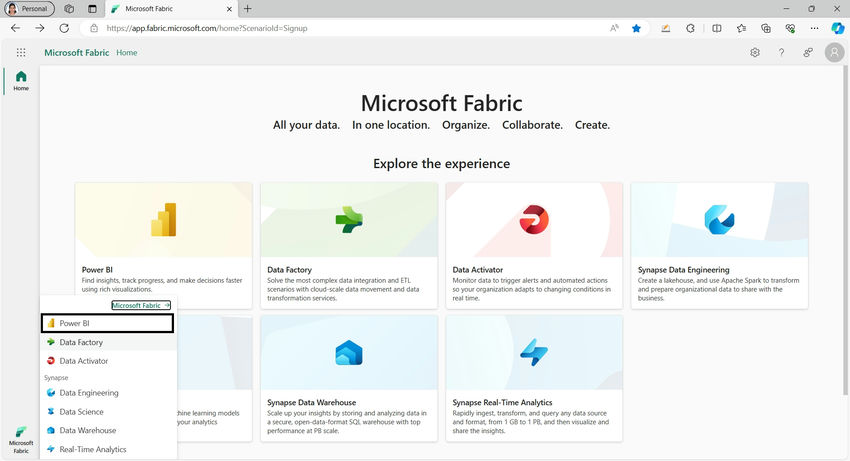Click the Data Factory green arrow icon

click(349, 220)
